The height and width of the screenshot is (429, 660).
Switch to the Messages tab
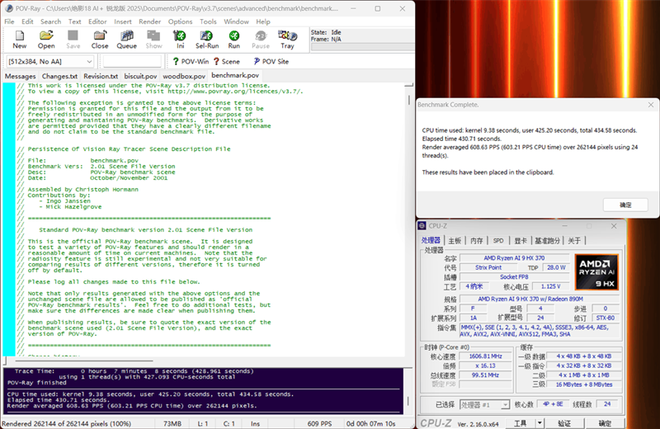pyautogui.click(x=20, y=76)
